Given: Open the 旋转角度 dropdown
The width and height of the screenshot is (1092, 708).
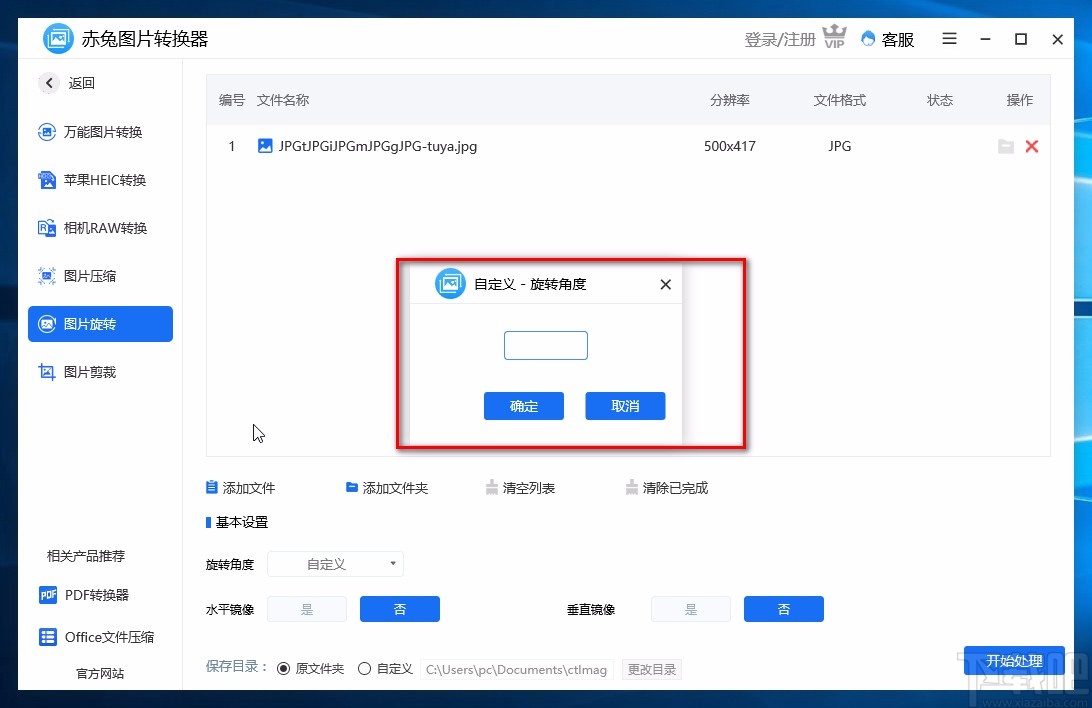Looking at the screenshot, I should pos(335,564).
